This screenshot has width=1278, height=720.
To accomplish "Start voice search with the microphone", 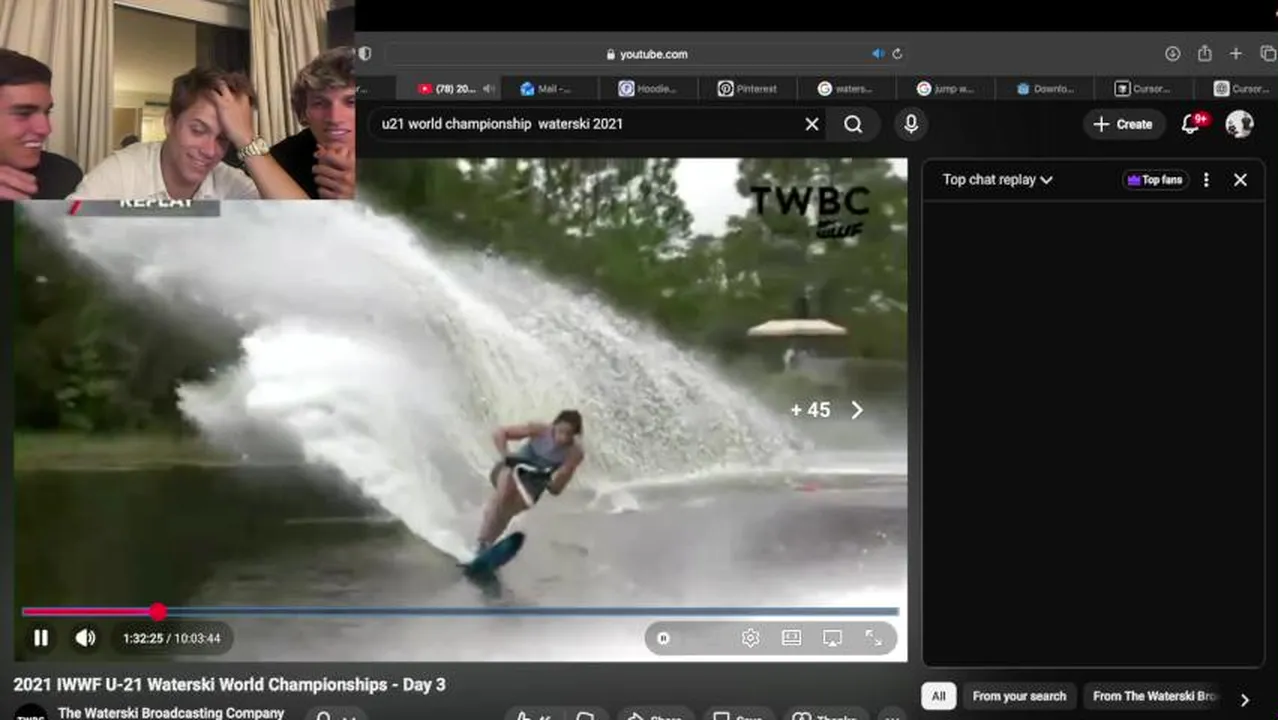I will point(911,124).
